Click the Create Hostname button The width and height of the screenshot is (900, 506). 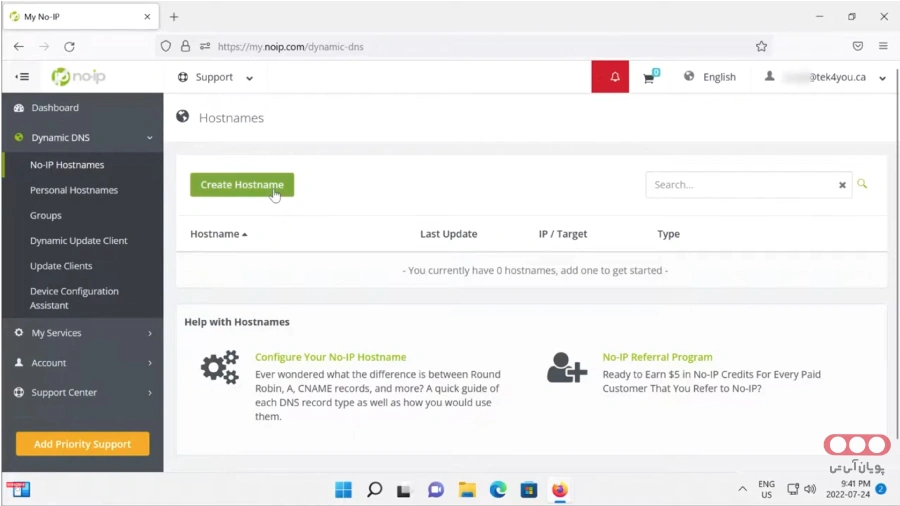(x=242, y=185)
